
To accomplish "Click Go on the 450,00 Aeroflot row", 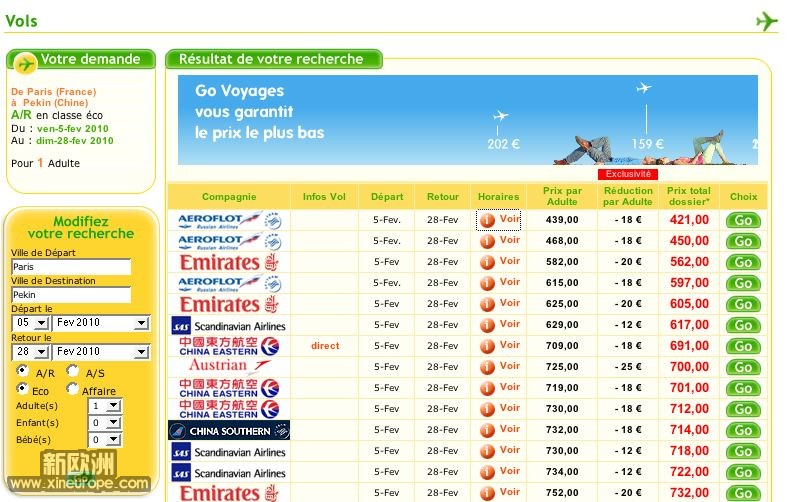I will pyautogui.click(x=743, y=241).
